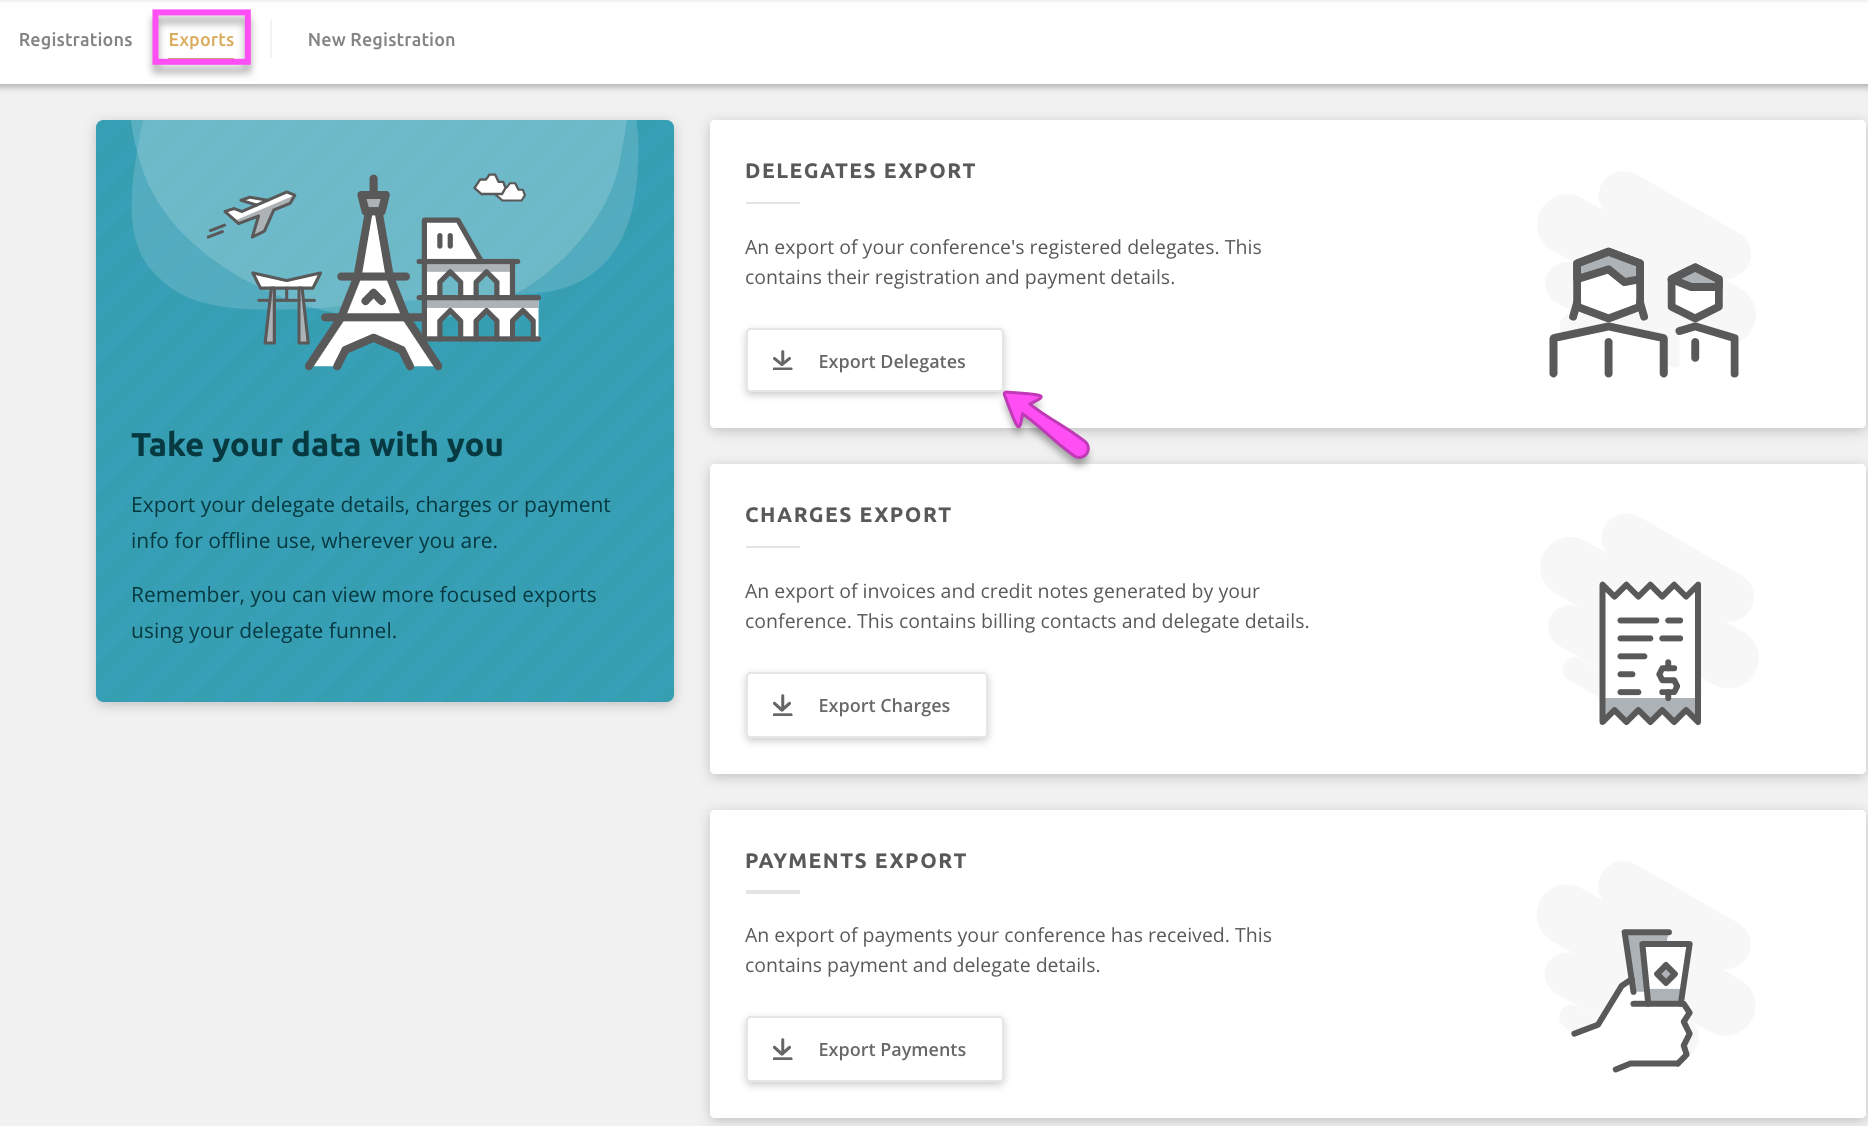Click the Export Payments button
1868x1126 pixels.
[x=874, y=1049]
